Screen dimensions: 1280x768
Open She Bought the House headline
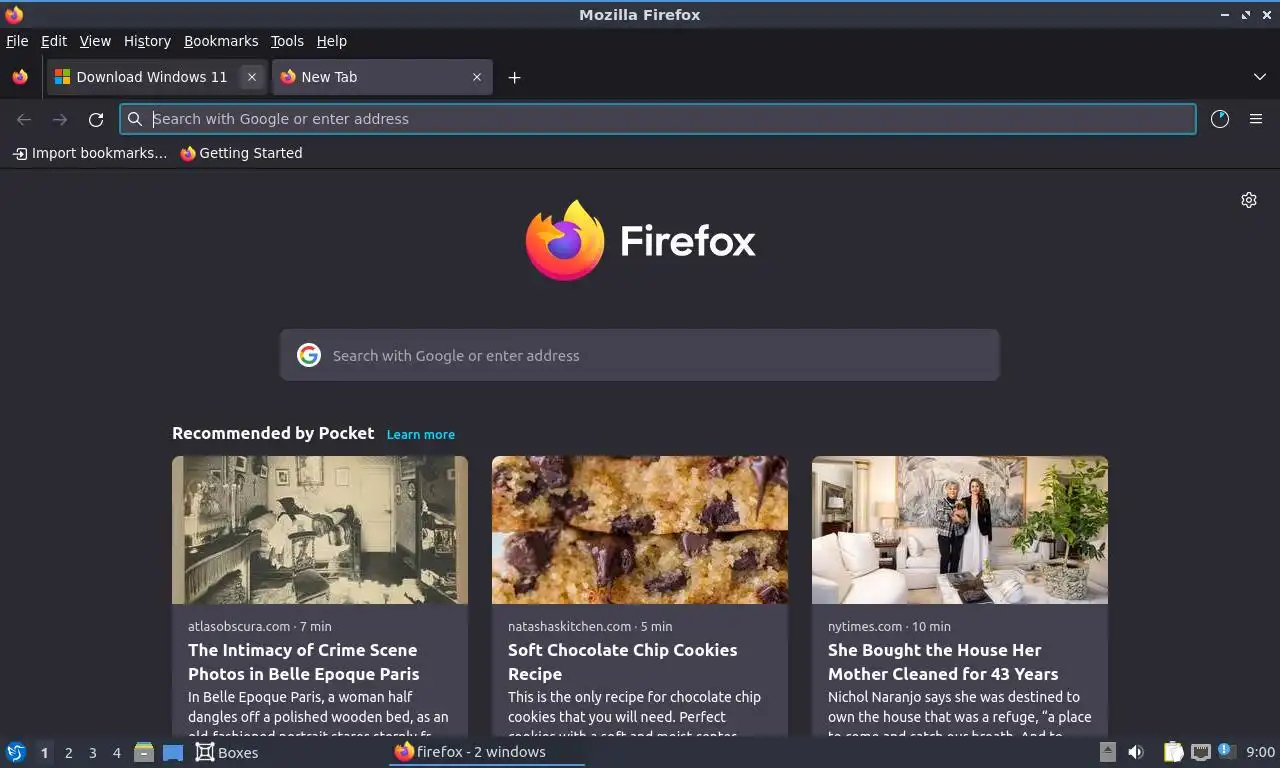click(x=943, y=662)
